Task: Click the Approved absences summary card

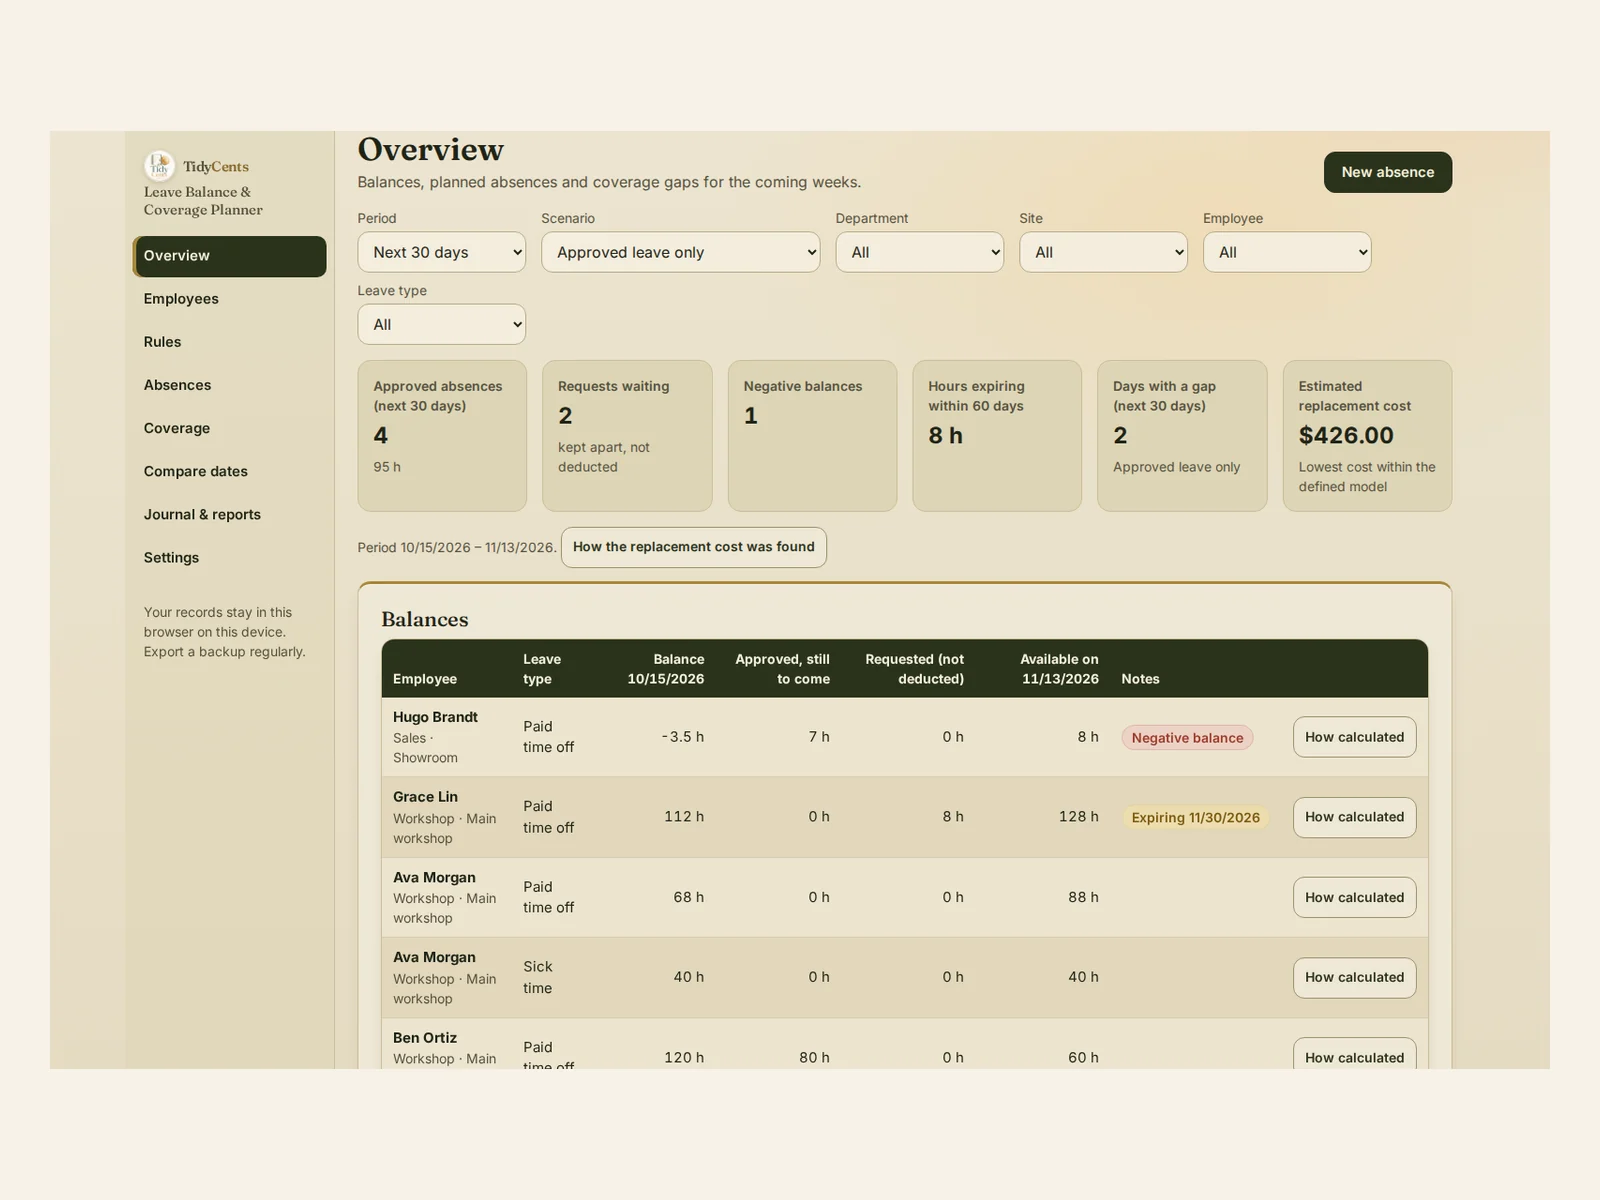Action: (442, 436)
